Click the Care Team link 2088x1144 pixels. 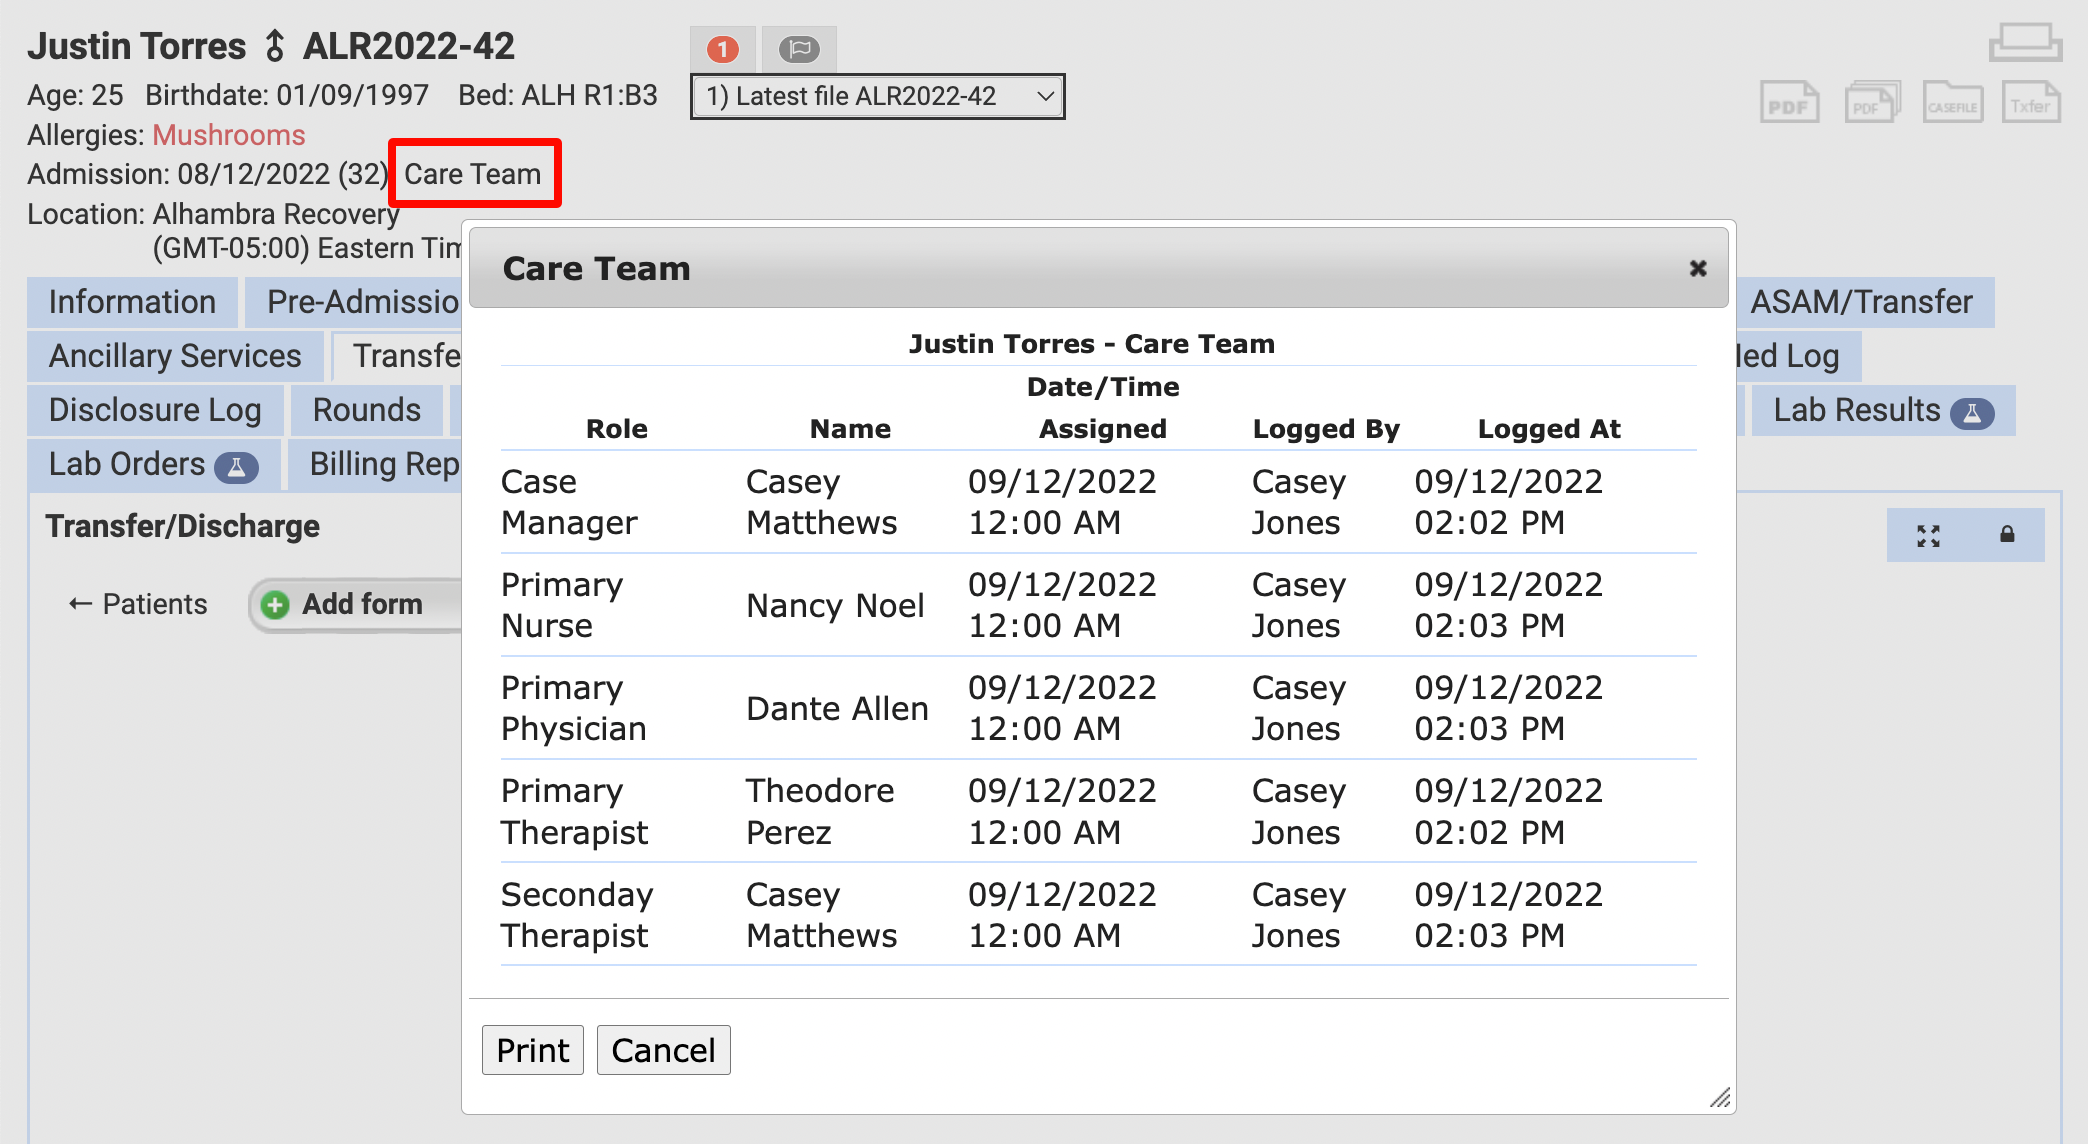[473, 174]
